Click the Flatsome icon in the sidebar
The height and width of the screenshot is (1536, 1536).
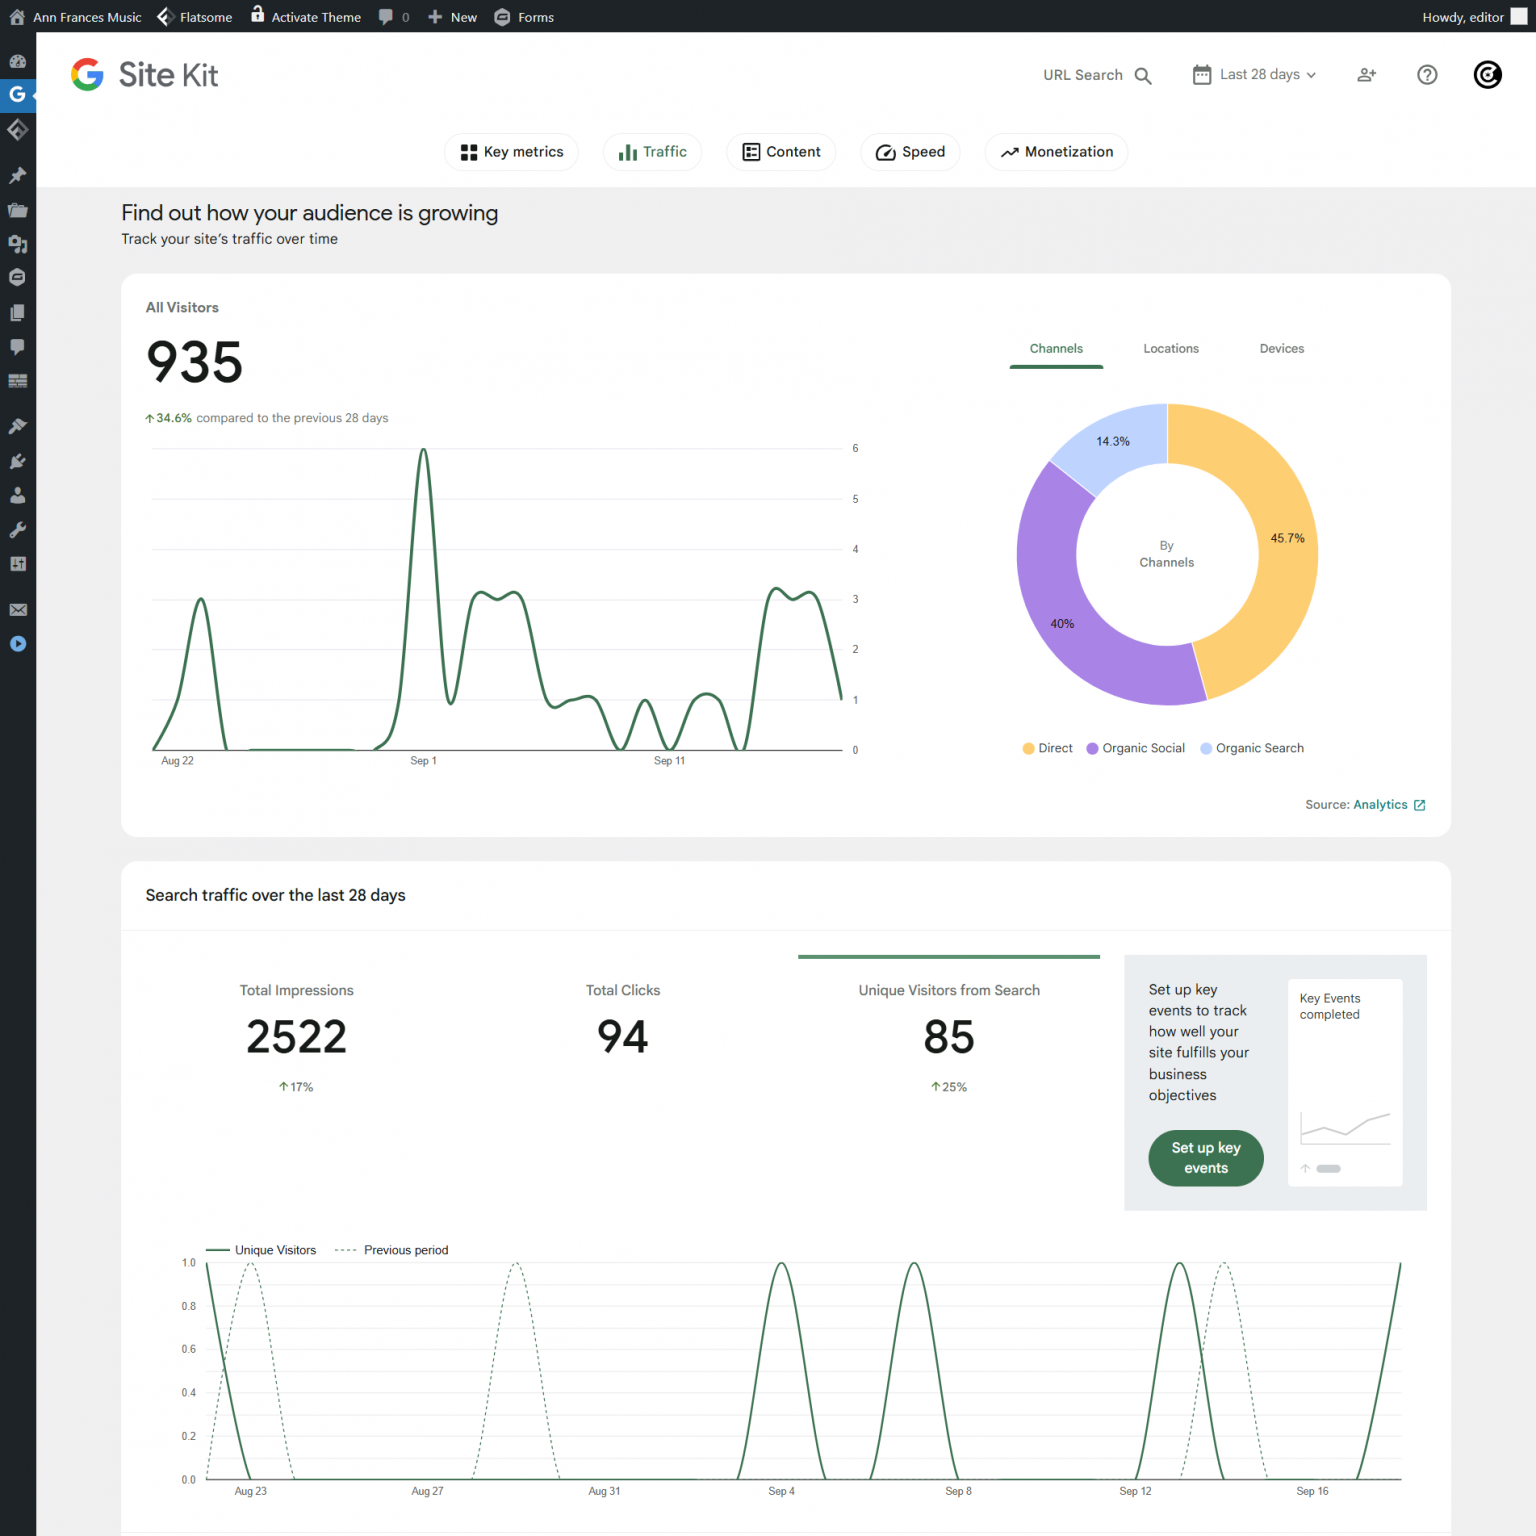pos(17,130)
